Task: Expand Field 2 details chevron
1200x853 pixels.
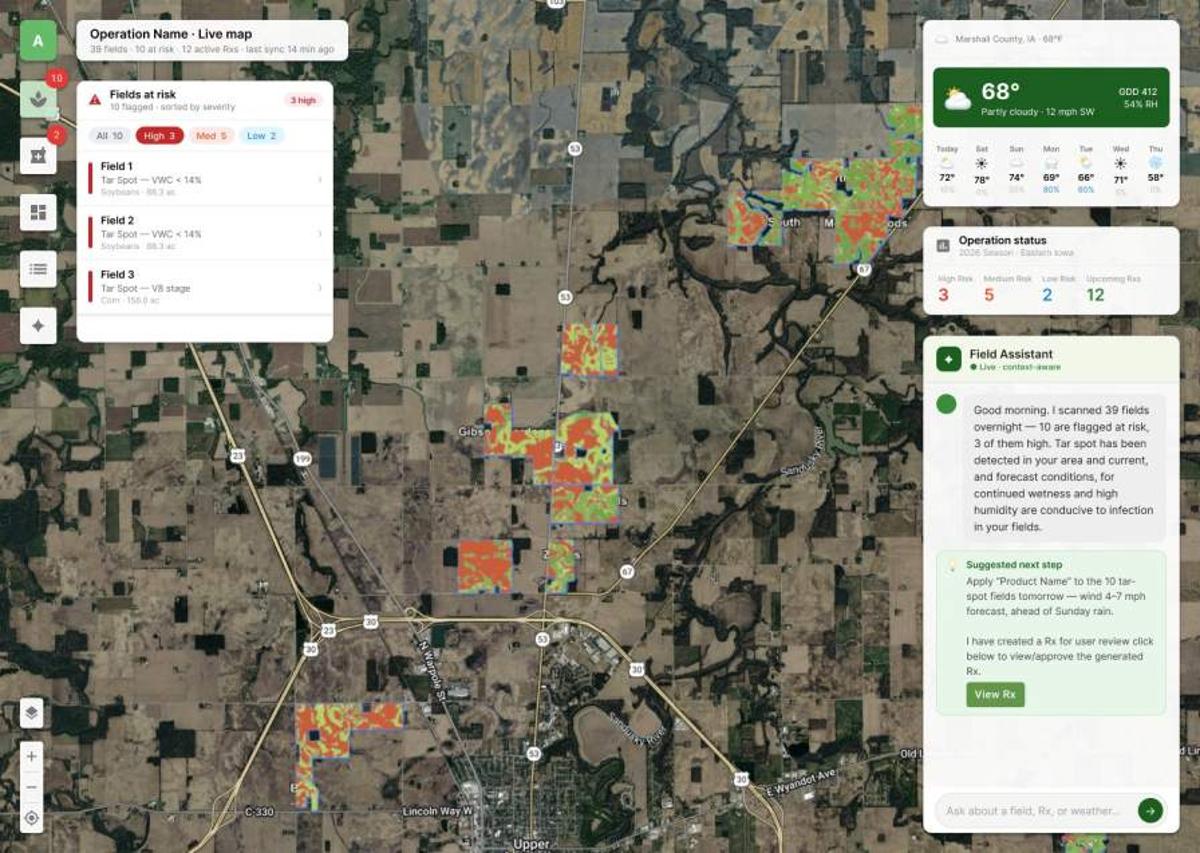Action: pyautogui.click(x=320, y=233)
